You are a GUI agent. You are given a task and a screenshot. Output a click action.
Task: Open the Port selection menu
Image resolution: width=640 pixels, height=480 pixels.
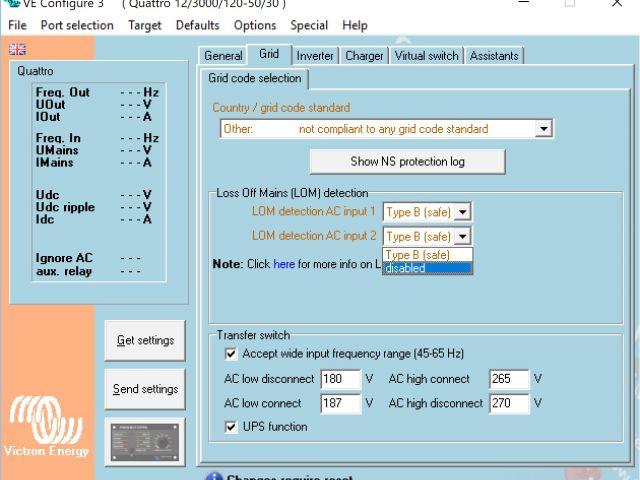coord(77,25)
